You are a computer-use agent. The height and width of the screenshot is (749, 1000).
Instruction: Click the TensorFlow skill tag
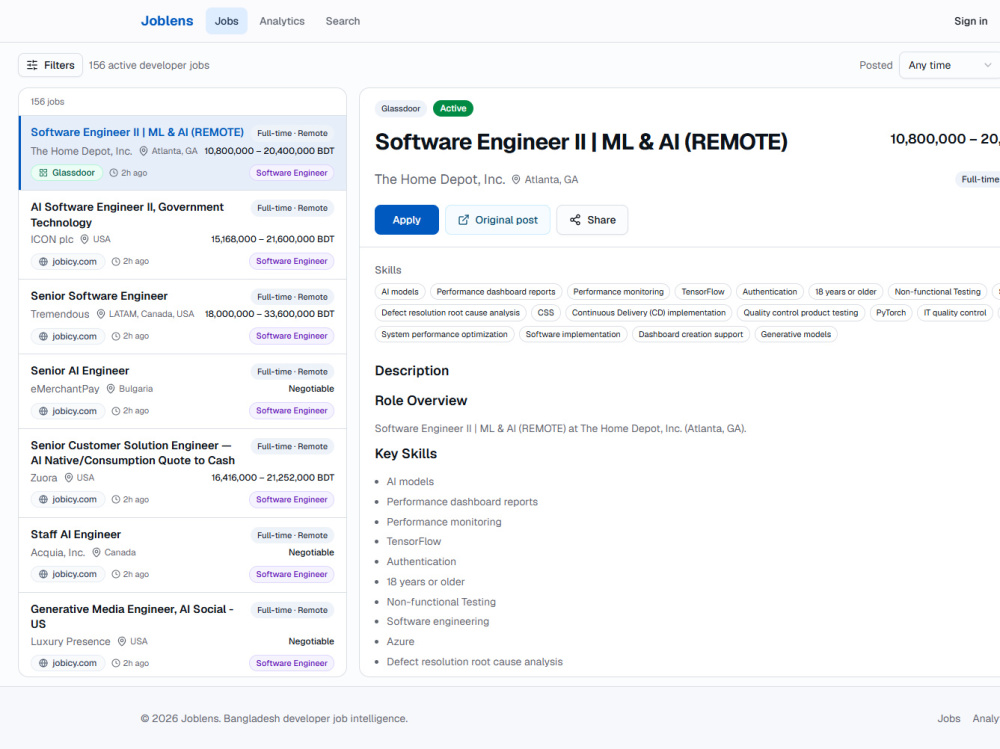point(703,292)
